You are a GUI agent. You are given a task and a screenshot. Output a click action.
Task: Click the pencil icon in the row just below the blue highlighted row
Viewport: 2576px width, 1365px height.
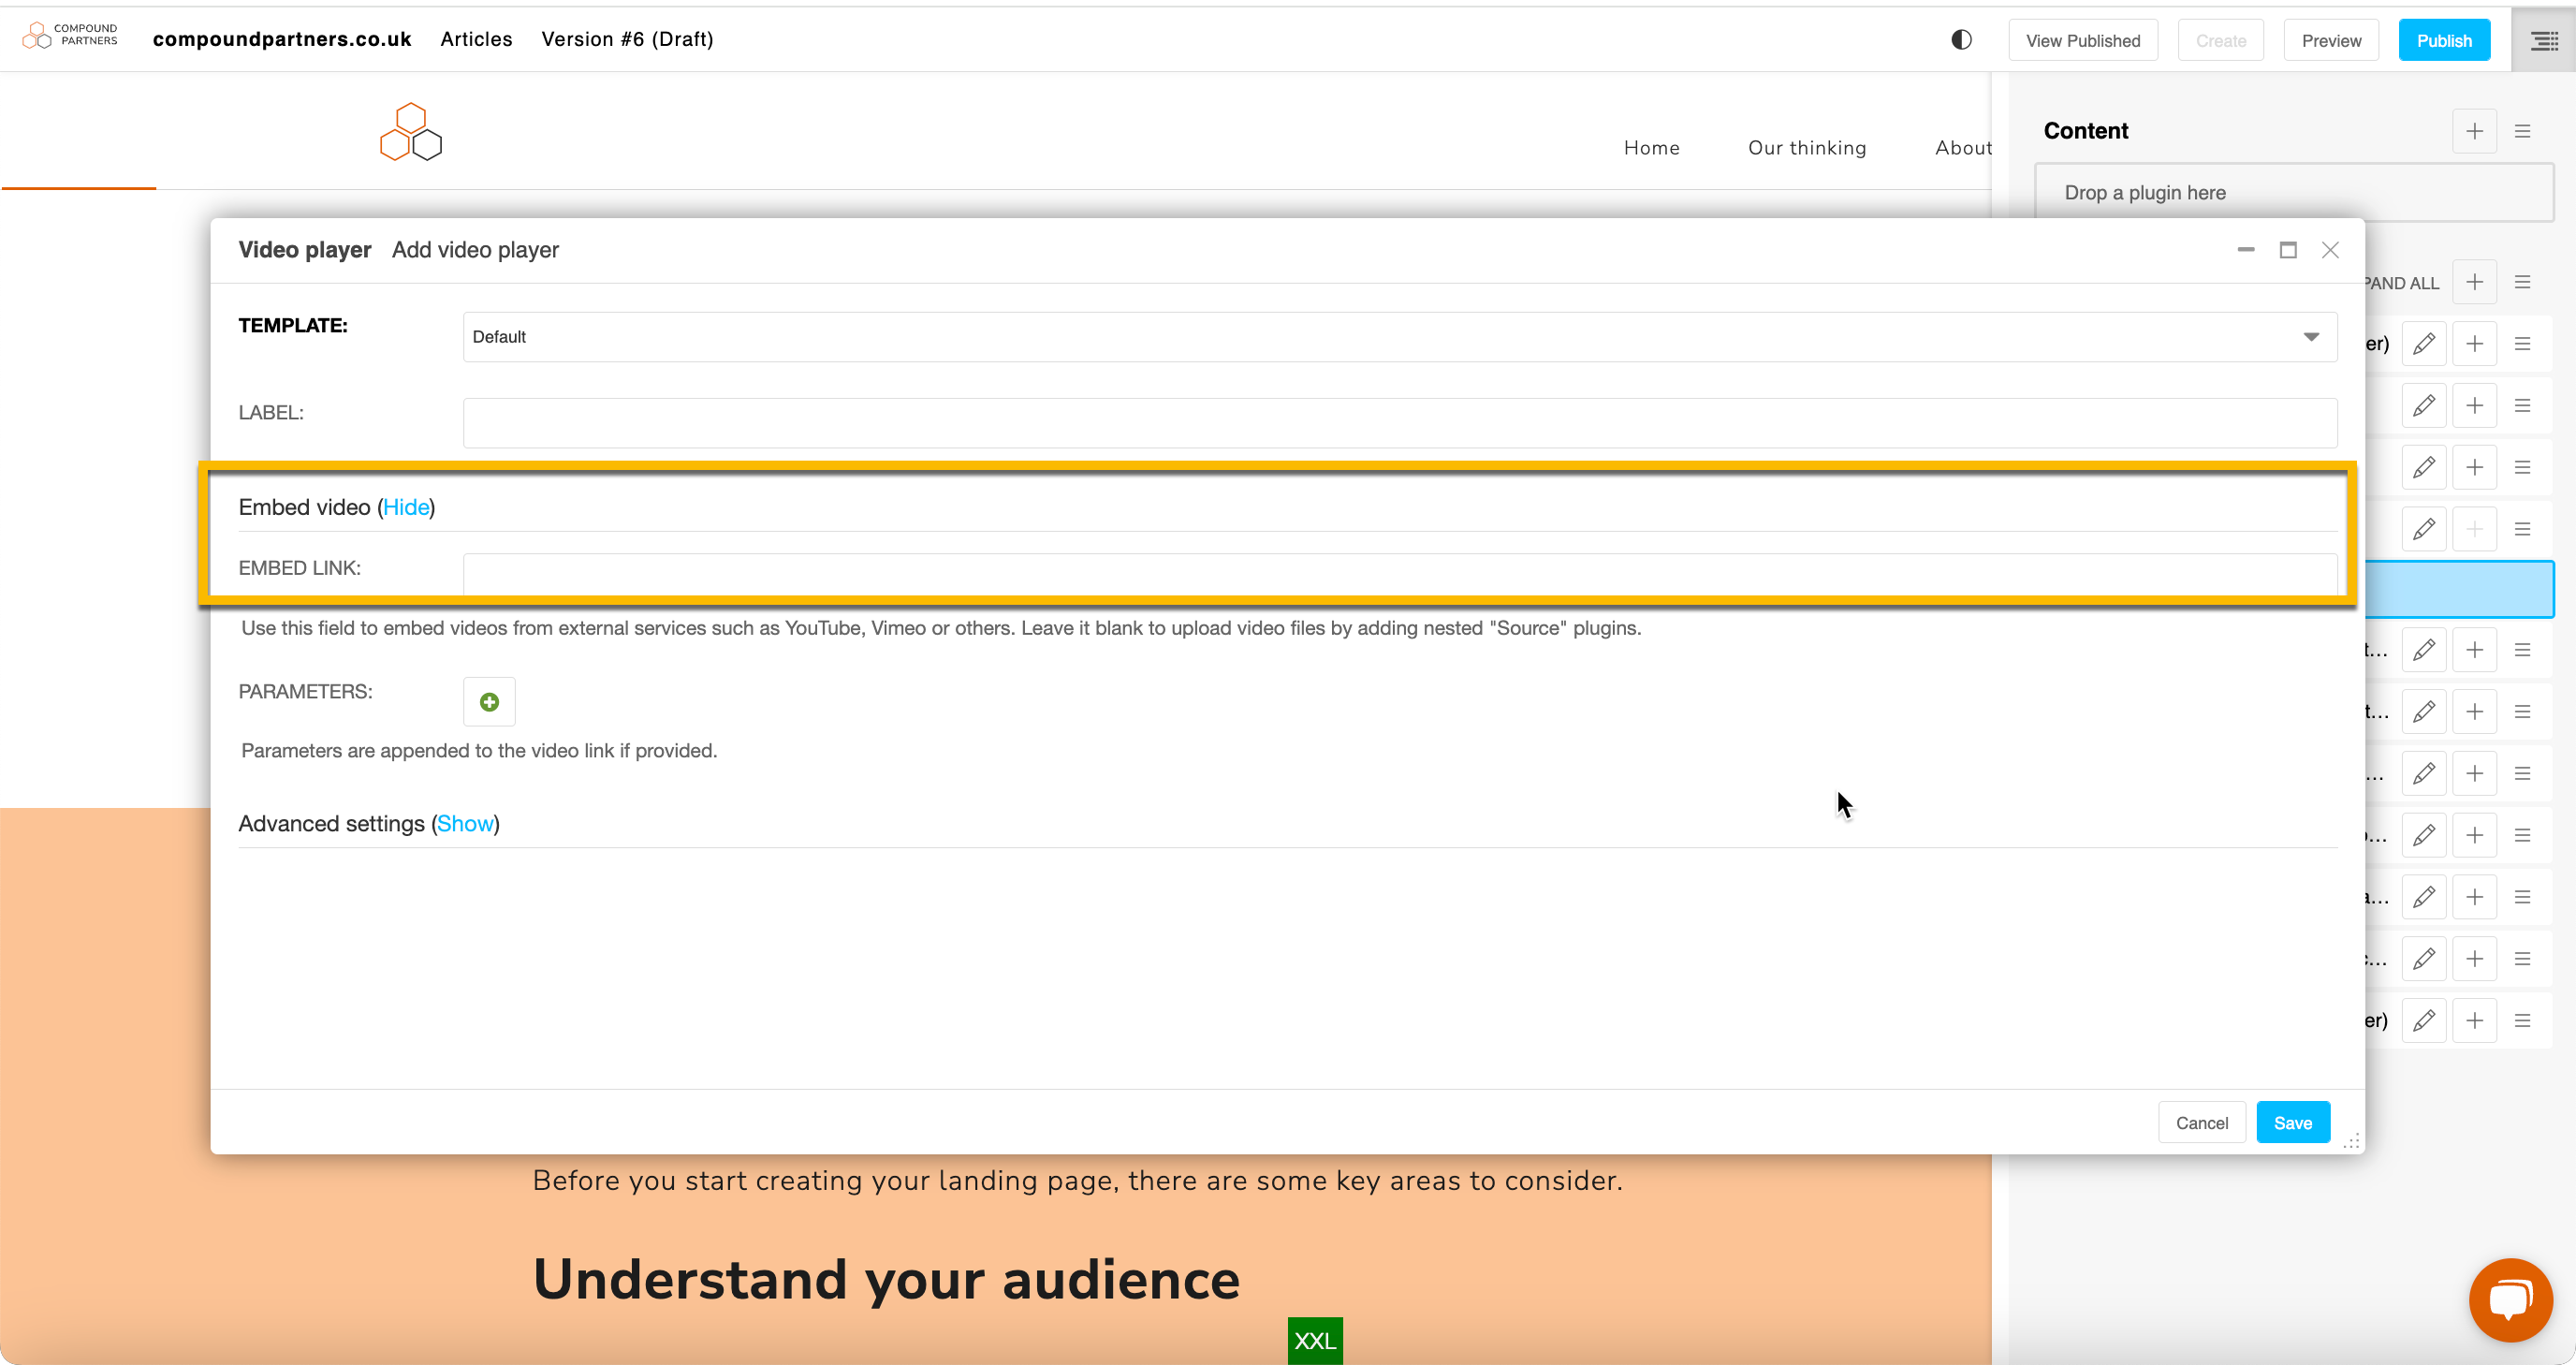[2424, 650]
